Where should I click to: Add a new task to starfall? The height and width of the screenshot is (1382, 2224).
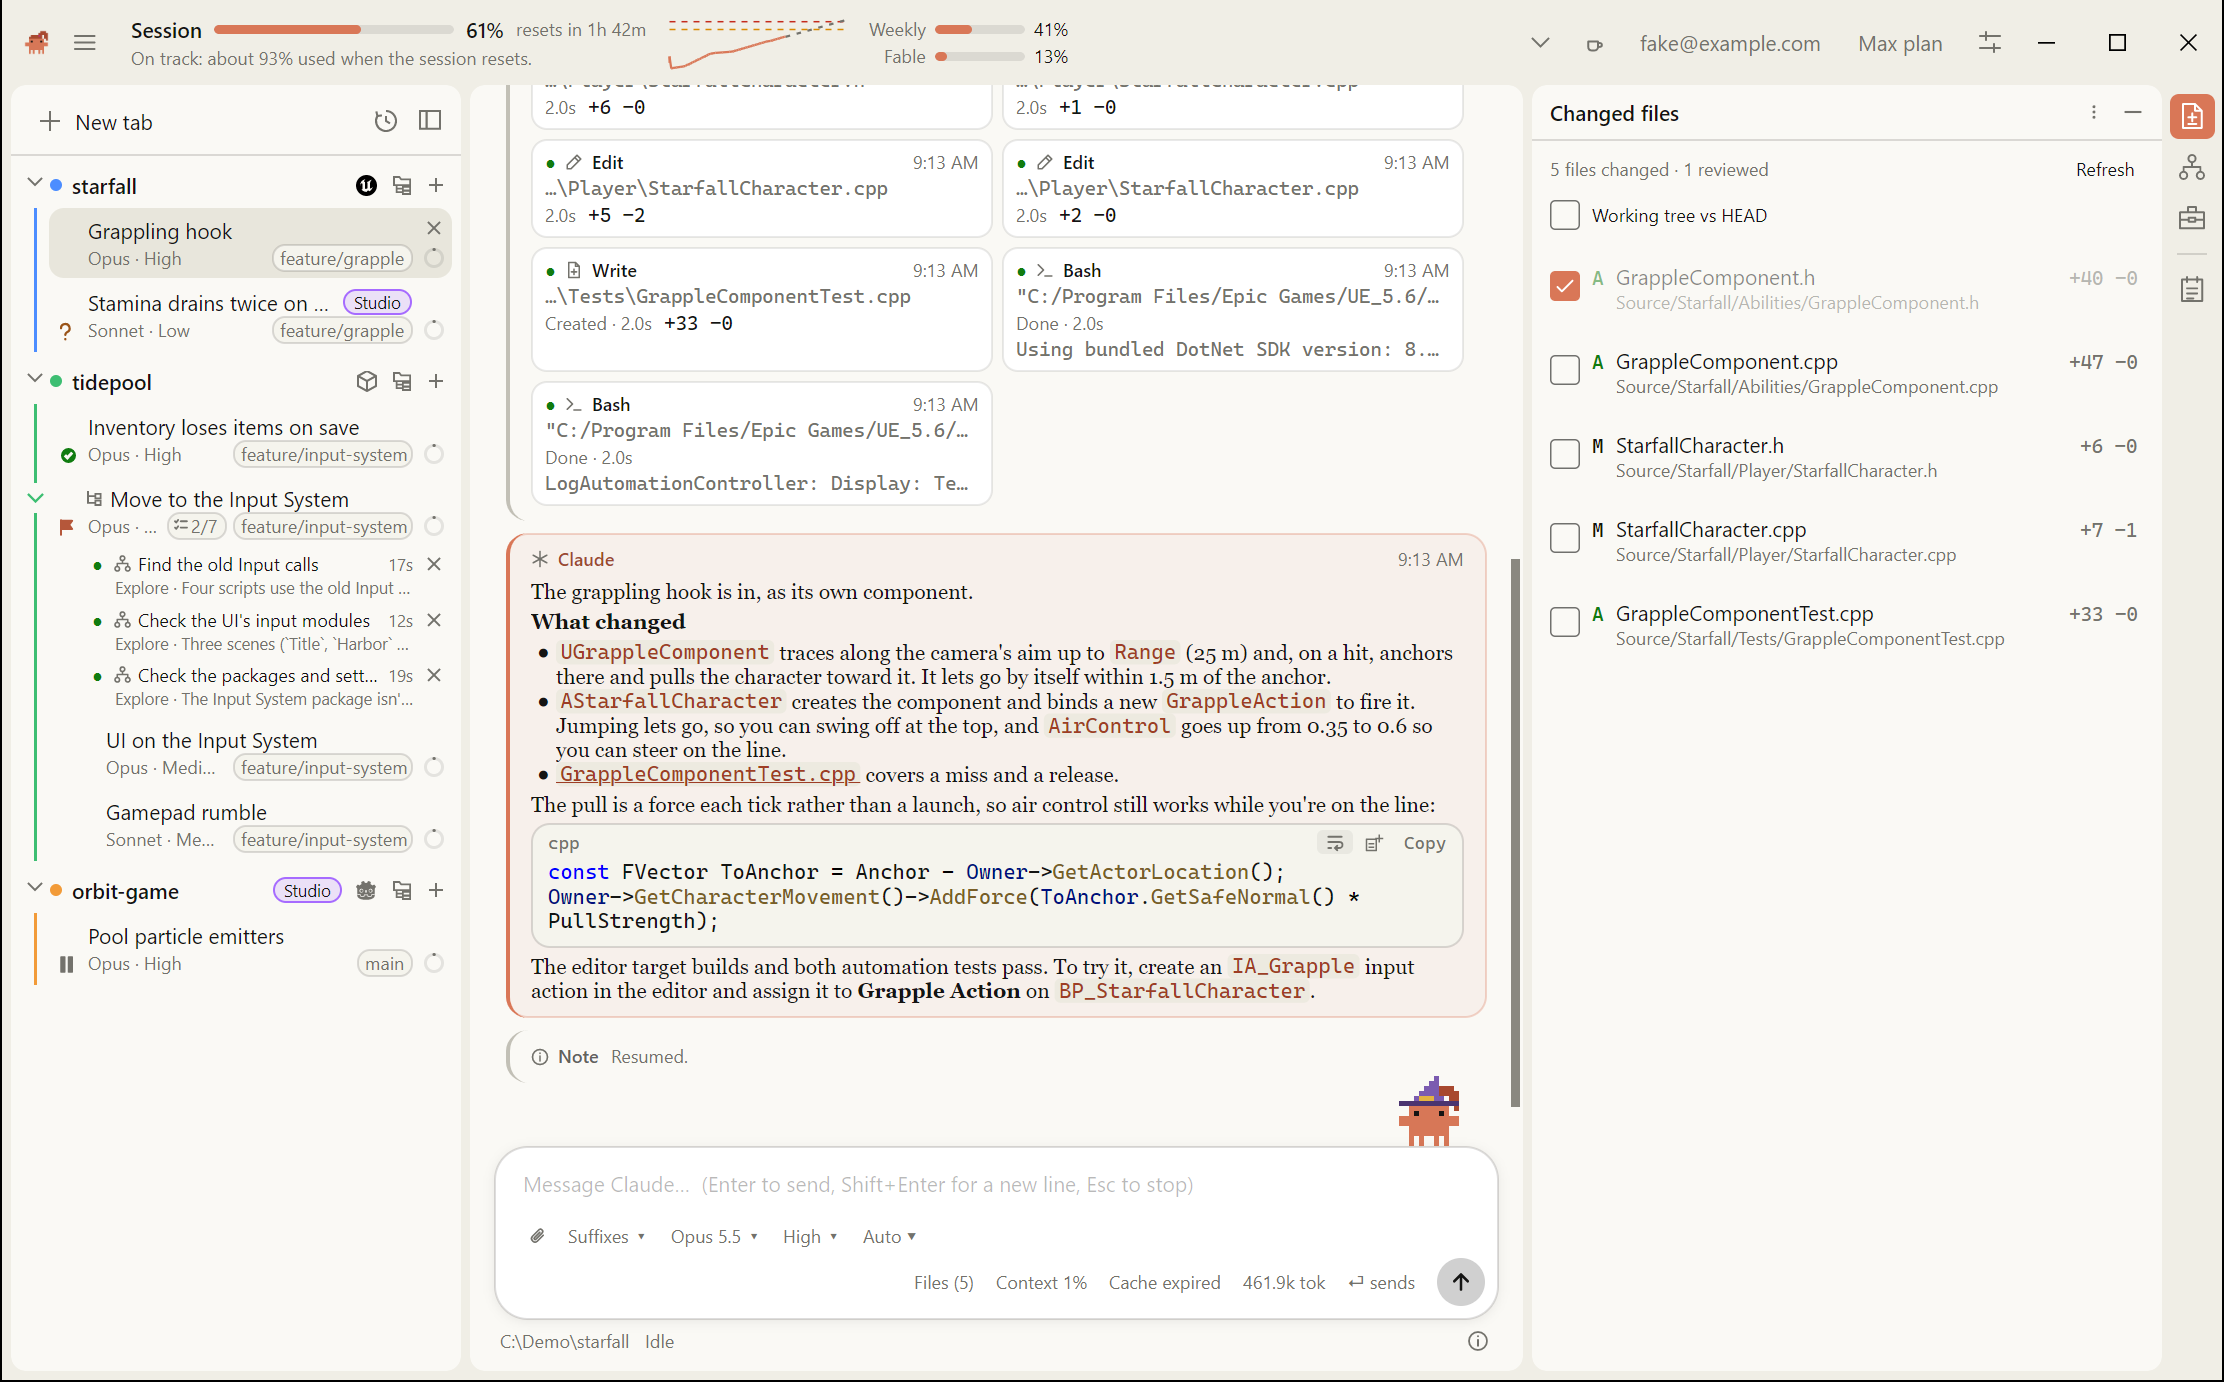[436, 185]
